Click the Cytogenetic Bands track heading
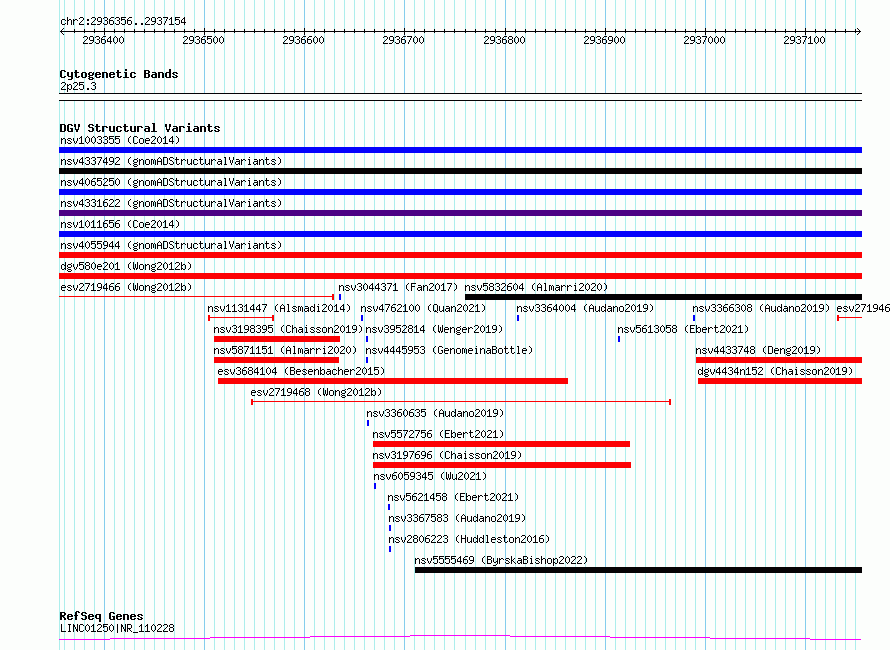Image resolution: width=890 pixels, height=650 pixels. (119, 74)
